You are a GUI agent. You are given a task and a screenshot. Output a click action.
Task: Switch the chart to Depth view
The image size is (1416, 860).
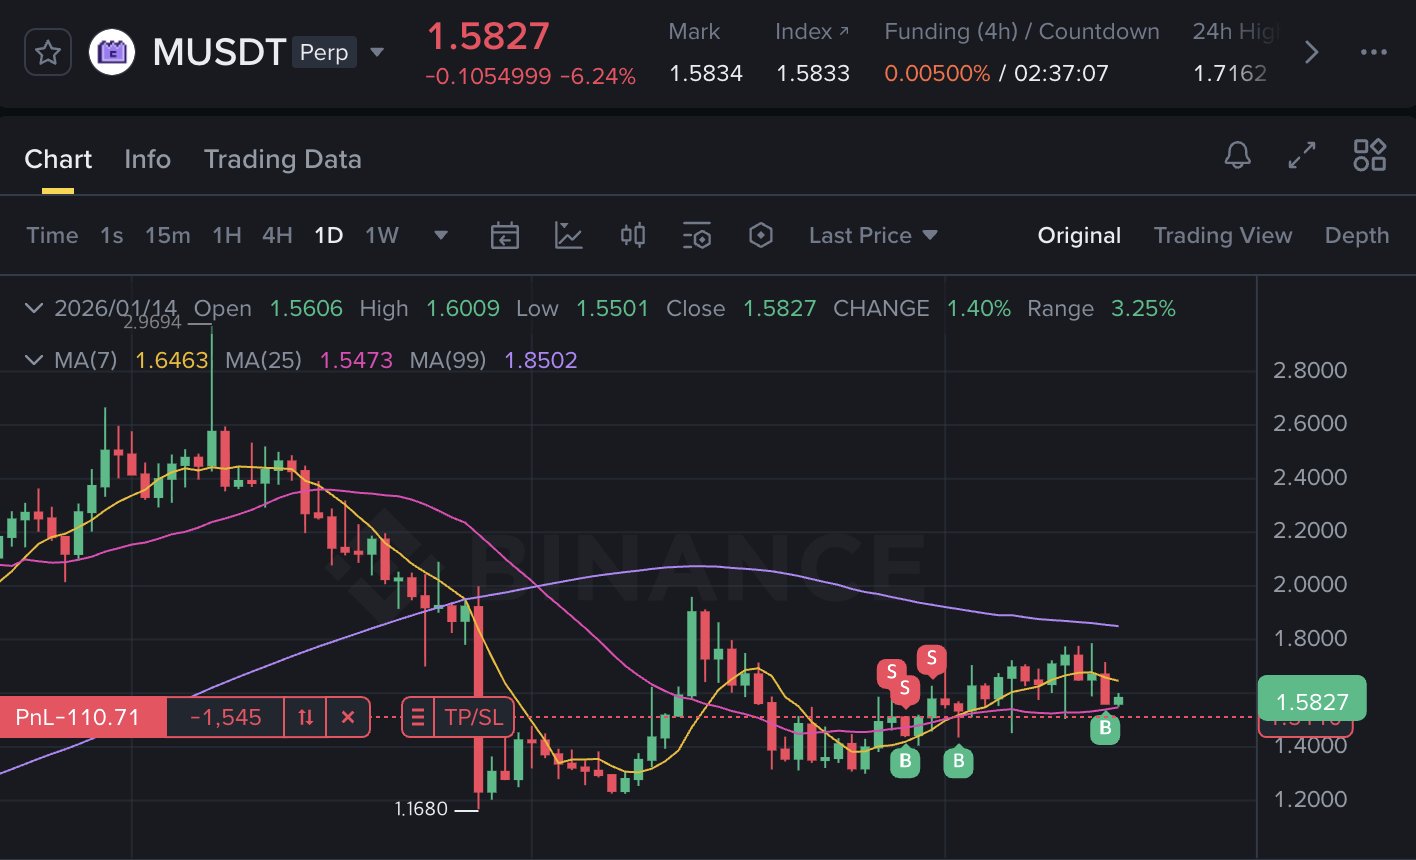coord(1356,236)
